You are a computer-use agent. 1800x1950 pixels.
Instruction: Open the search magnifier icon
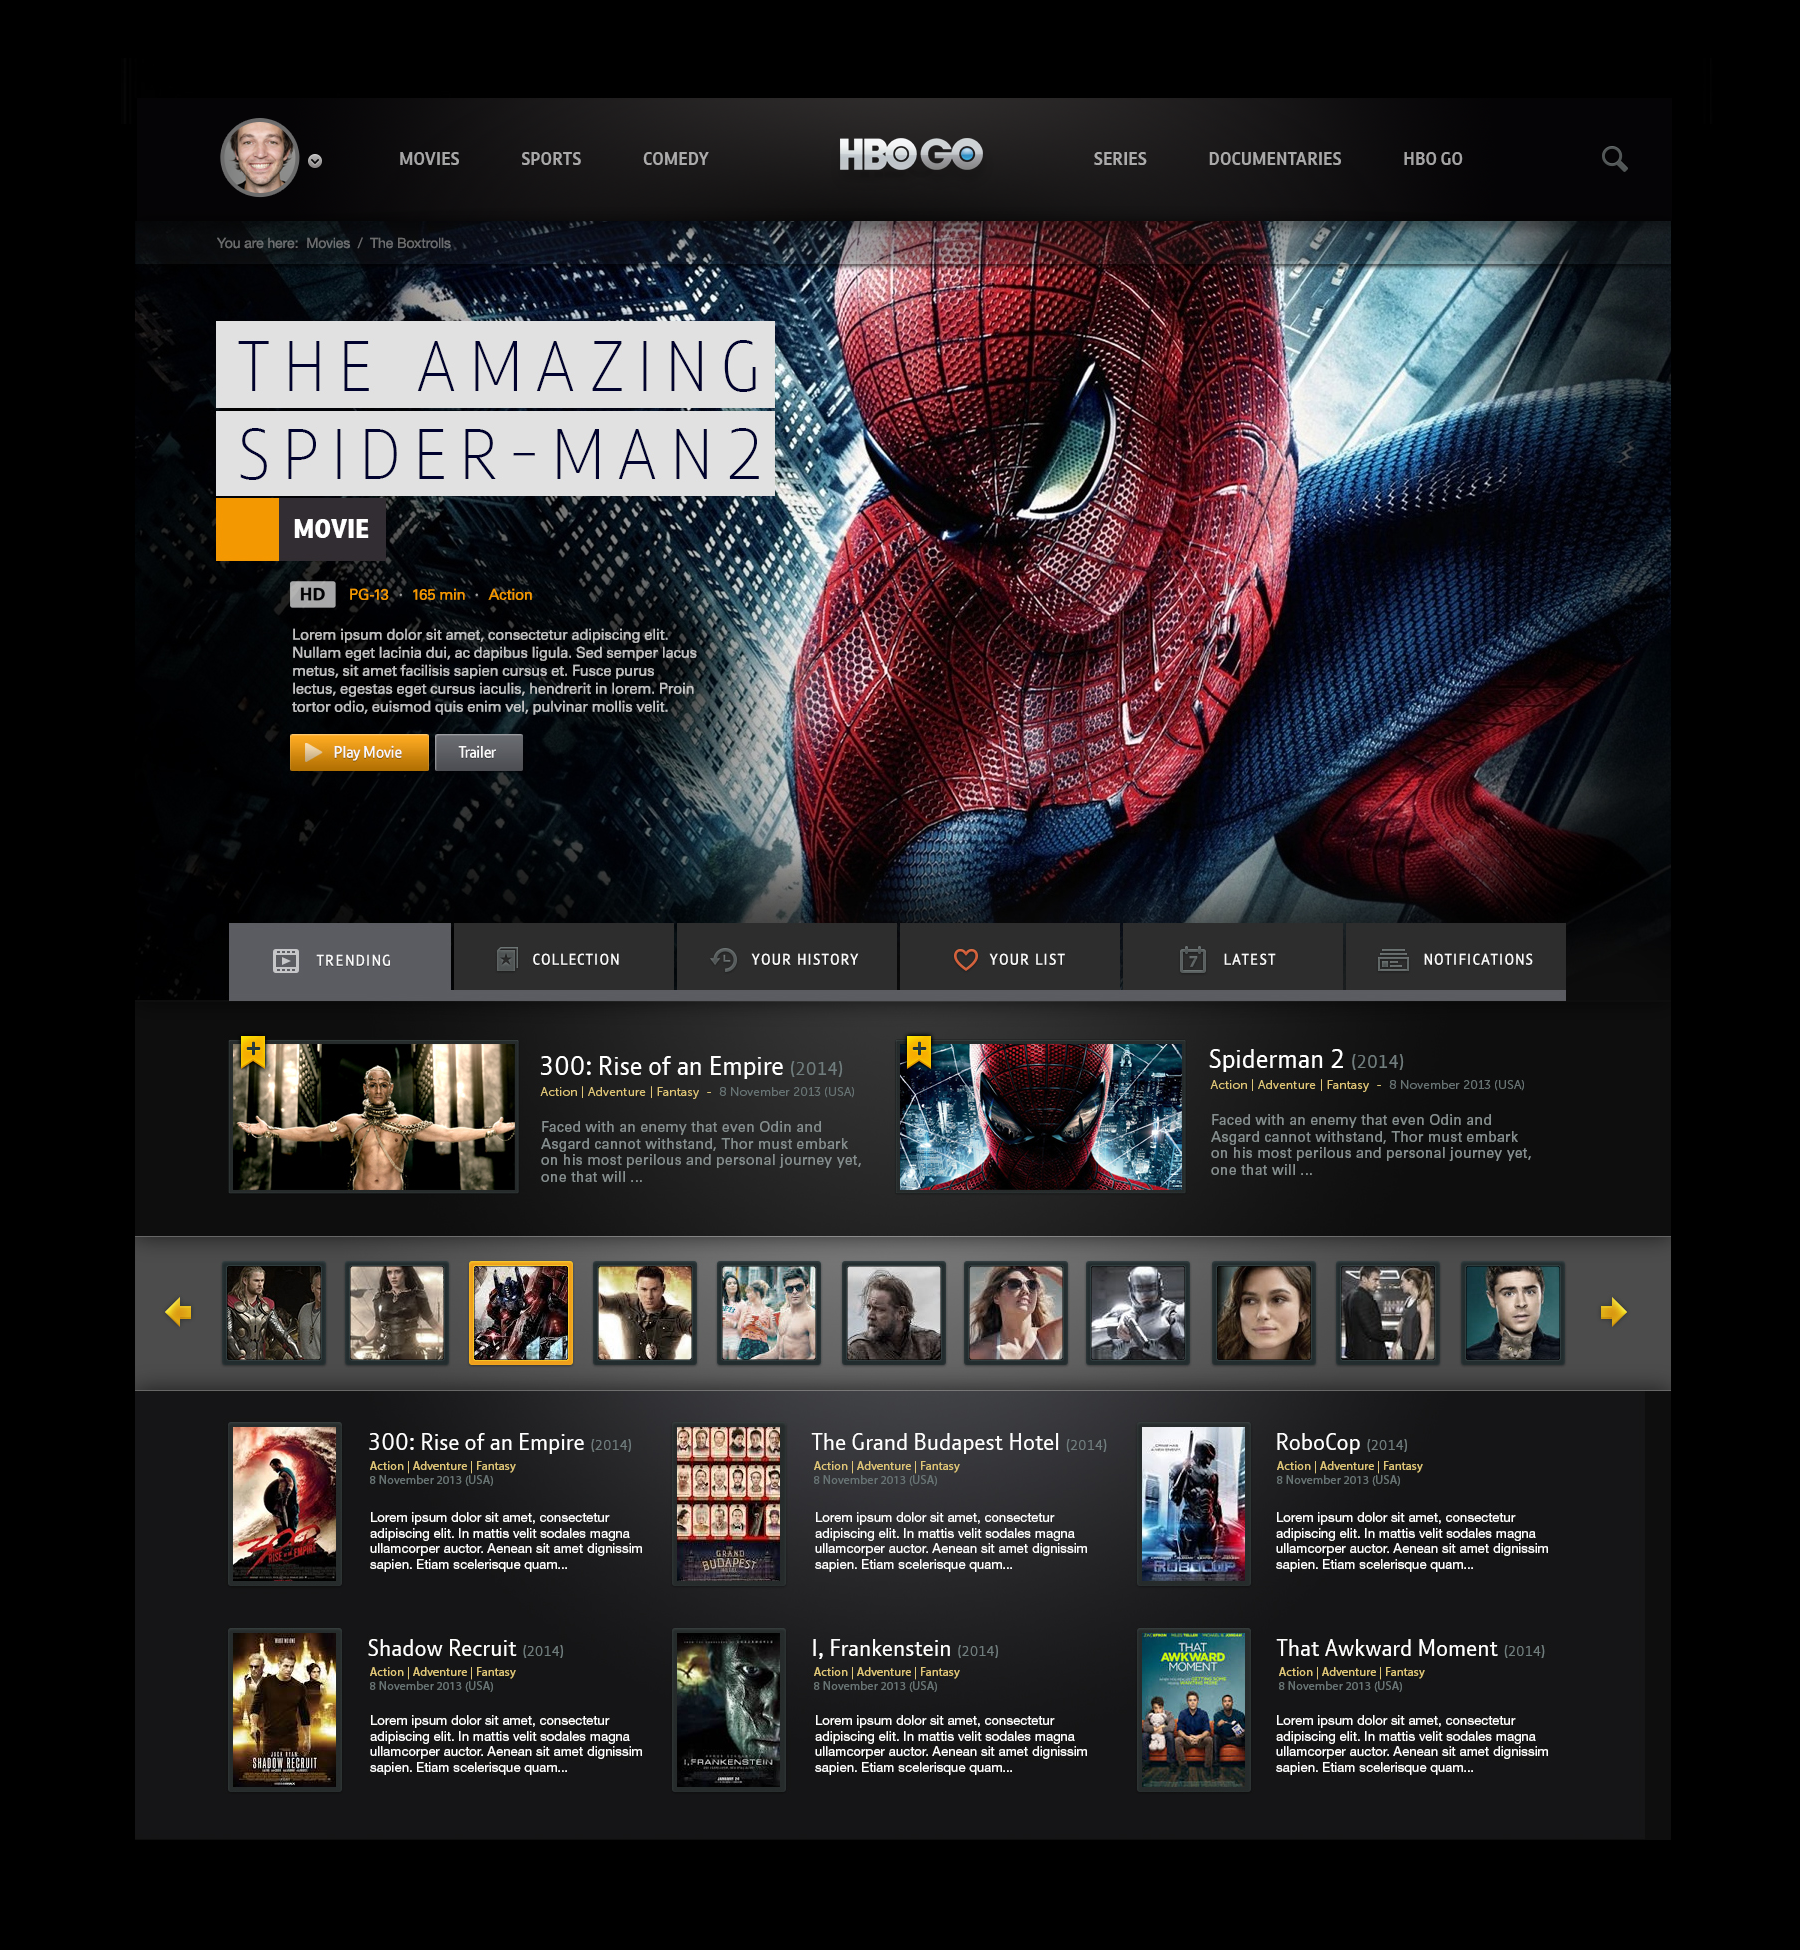[1614, 159]
